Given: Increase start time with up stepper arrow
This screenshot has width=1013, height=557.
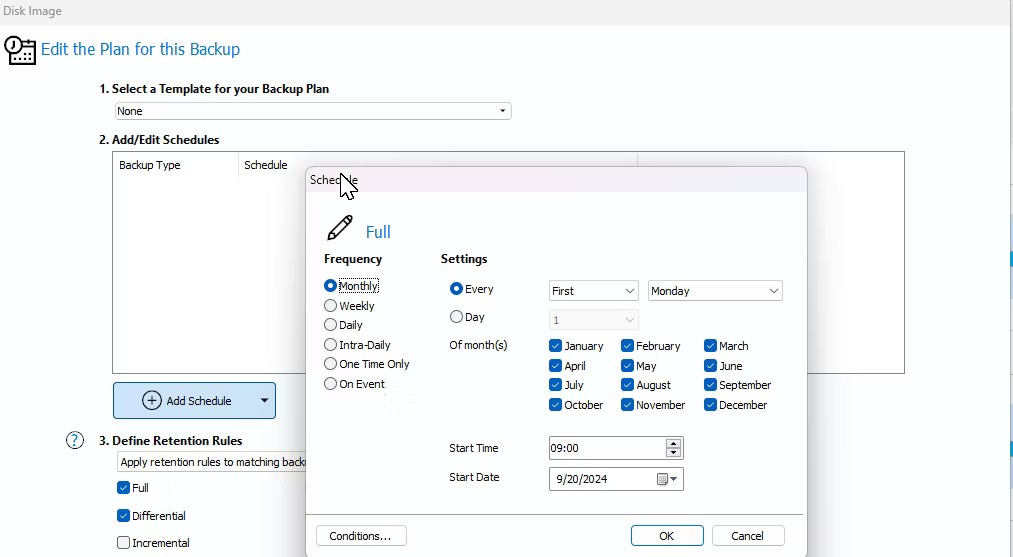Looking at the screenshot, I should pyautogui.click(x=674, y=443).
